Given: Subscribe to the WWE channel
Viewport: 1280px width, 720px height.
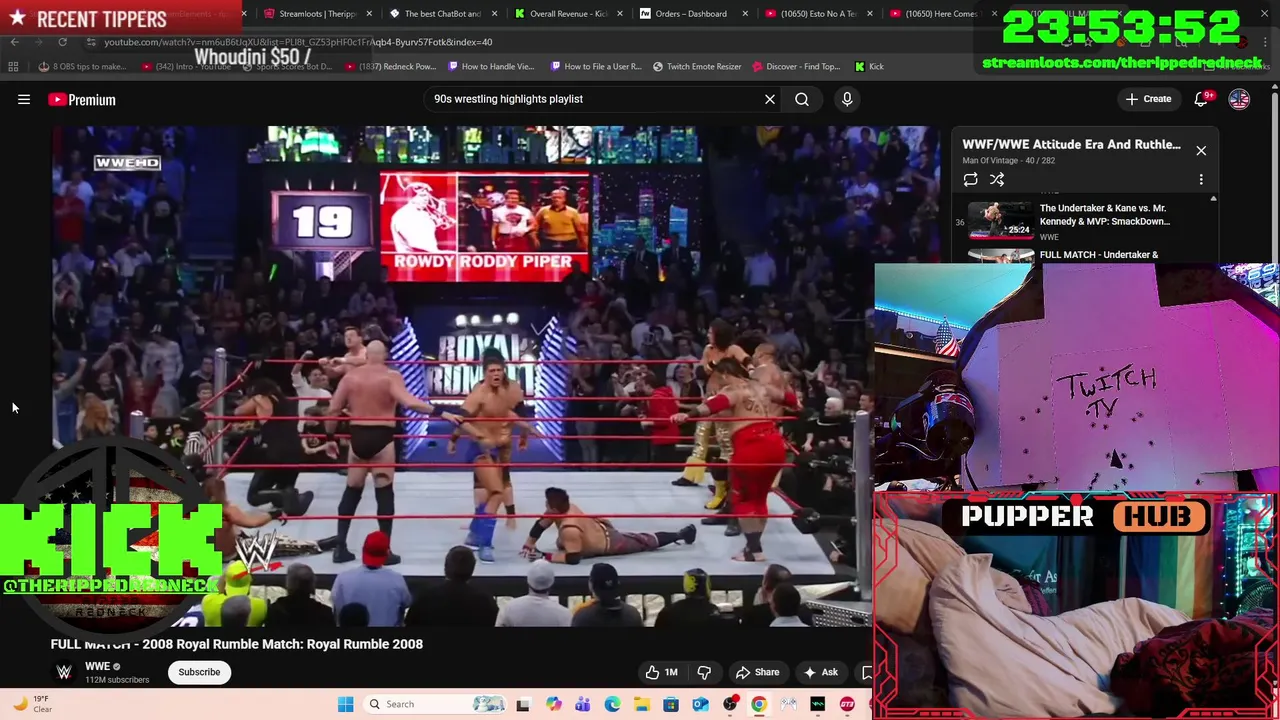Looking at the screenshot, I should coord(199,672).
